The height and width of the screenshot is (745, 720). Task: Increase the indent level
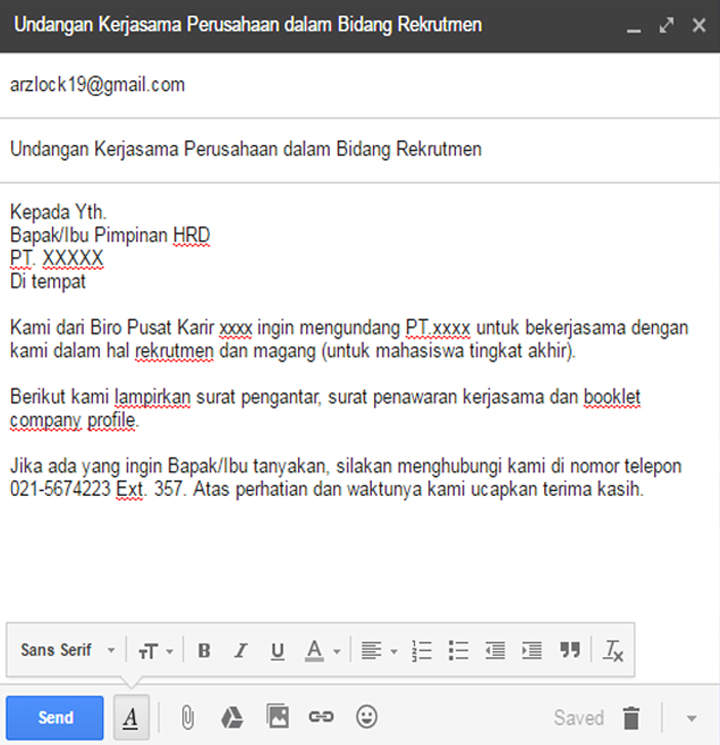[531, 650]
